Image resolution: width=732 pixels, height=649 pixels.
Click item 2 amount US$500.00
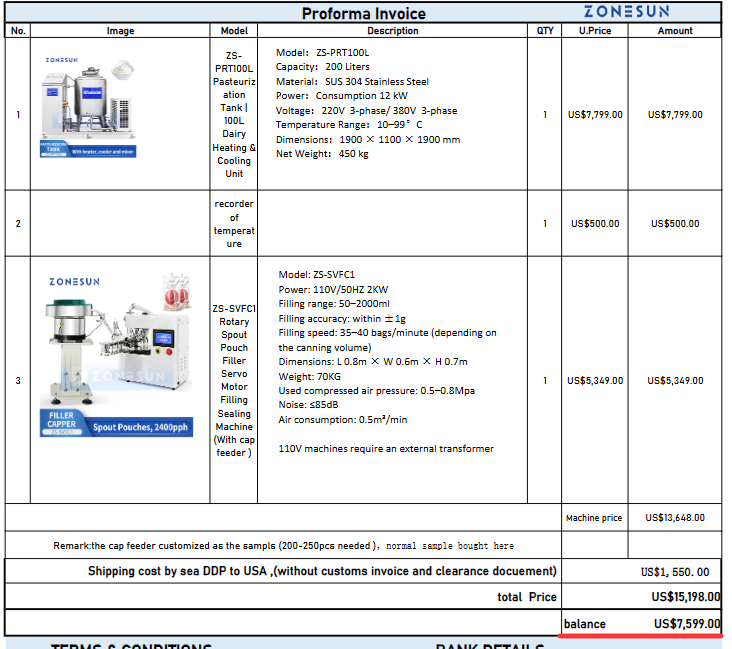coord(675,224)
